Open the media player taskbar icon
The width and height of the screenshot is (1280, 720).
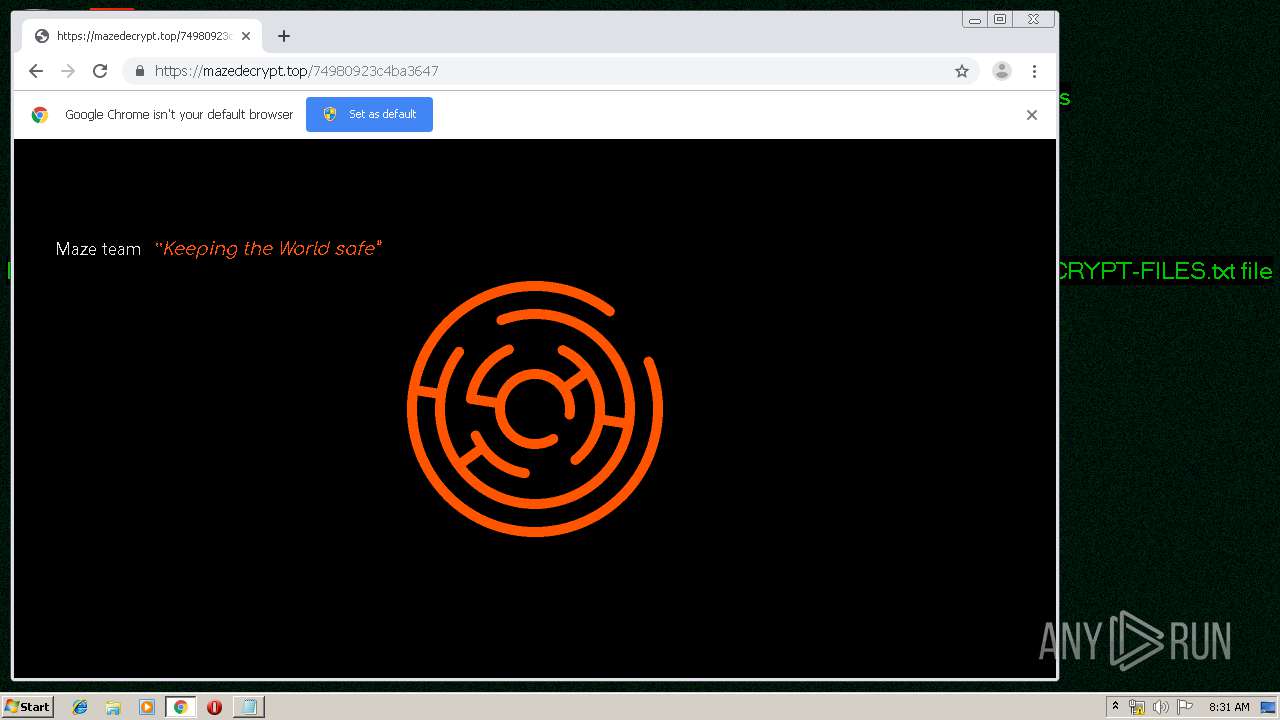pyautogui.click(x=147, y=707)
